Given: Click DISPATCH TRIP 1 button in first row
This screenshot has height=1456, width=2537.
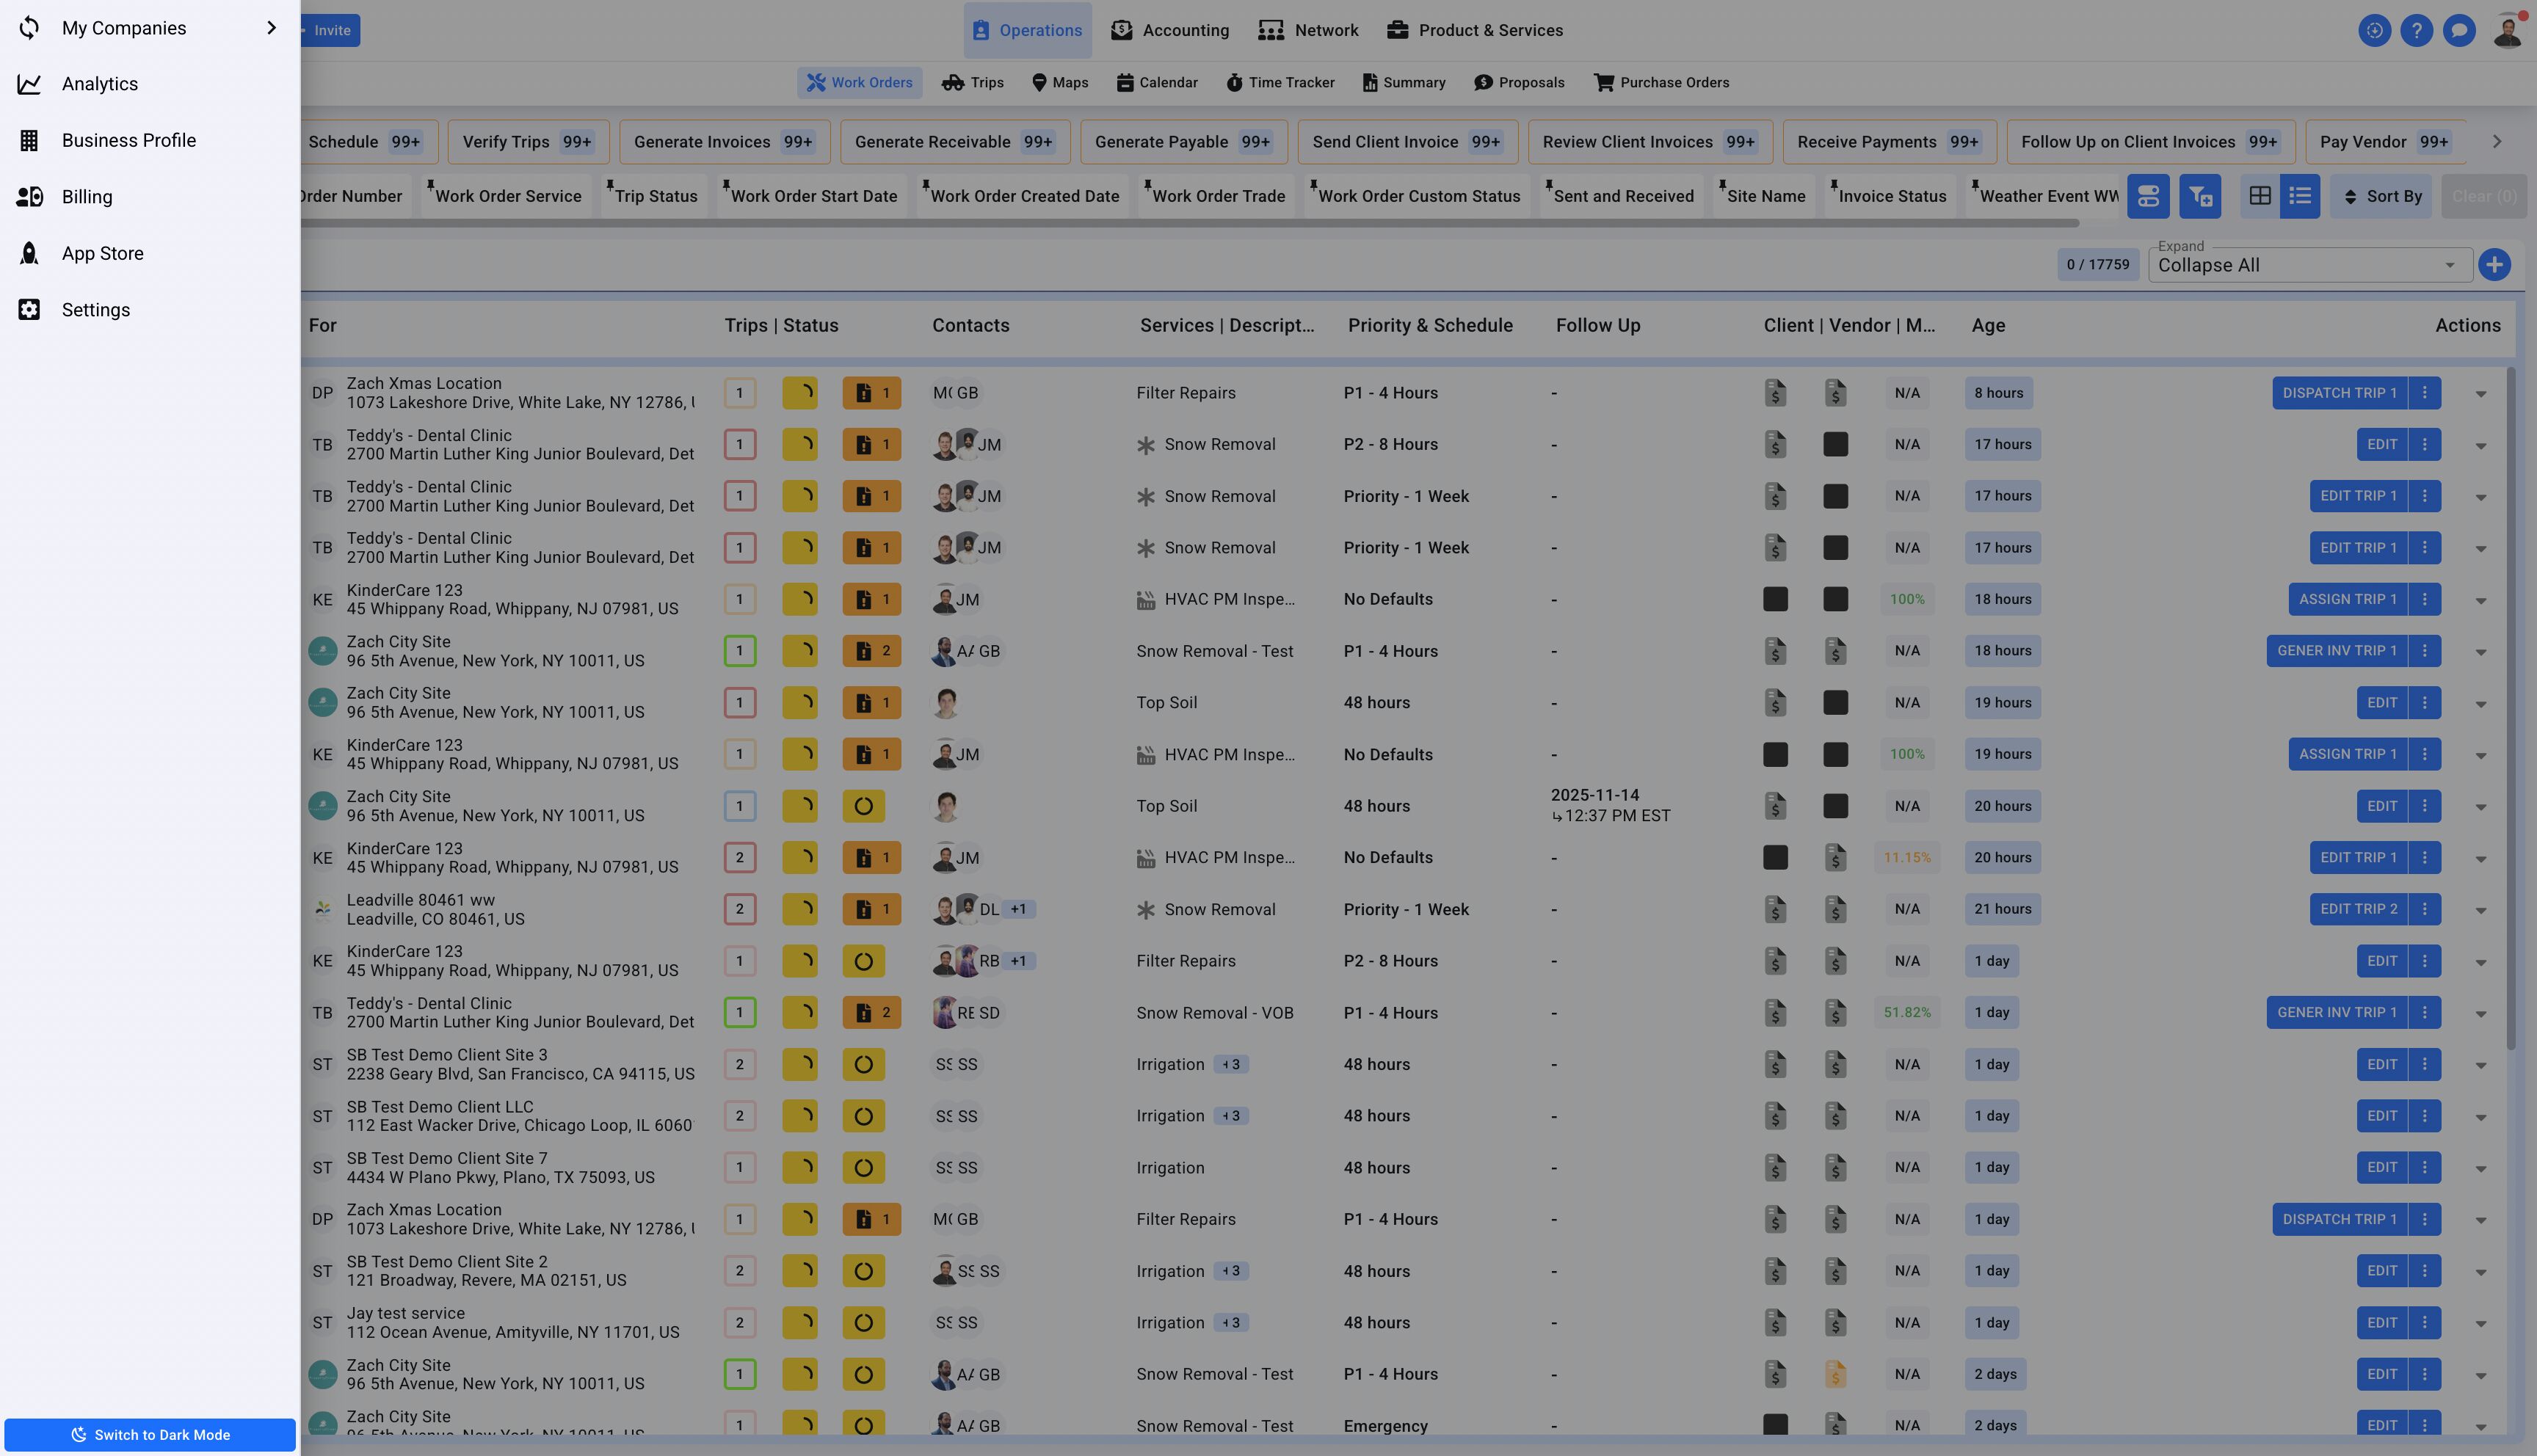Looking at the screenshot, I should tap(2339, 393).
